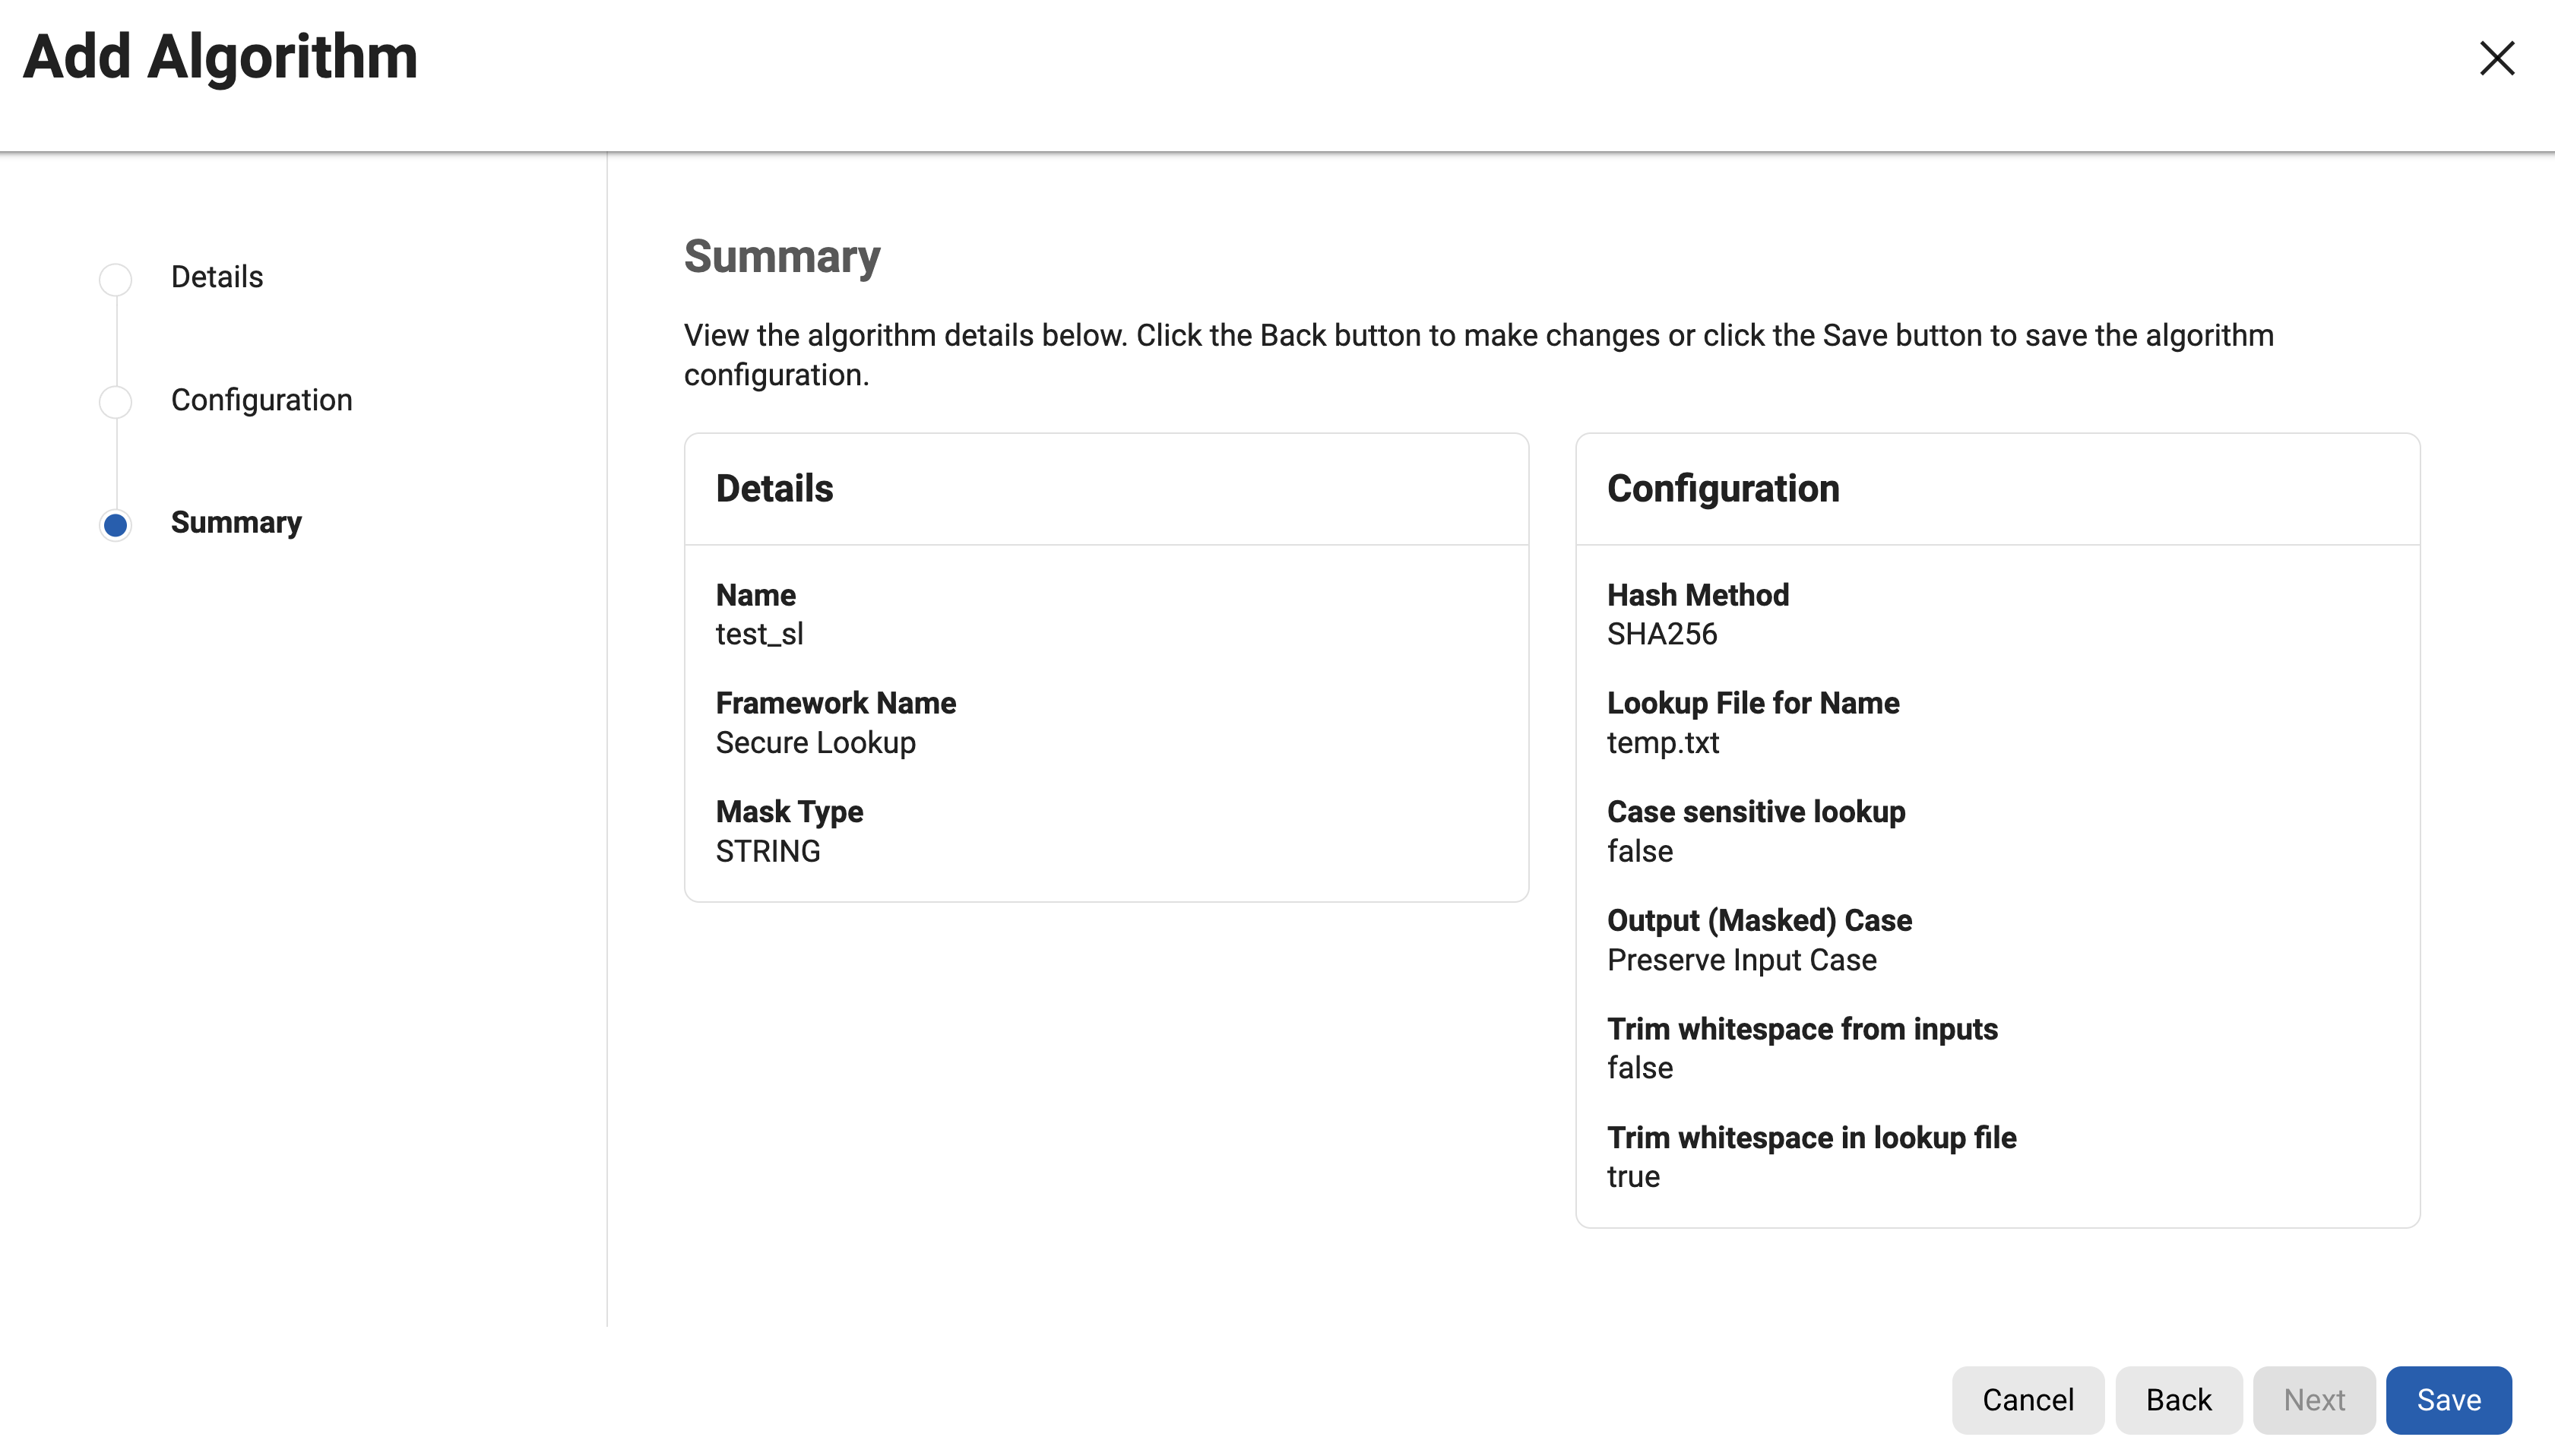Click the Details step circle

(x=116, y=279)
